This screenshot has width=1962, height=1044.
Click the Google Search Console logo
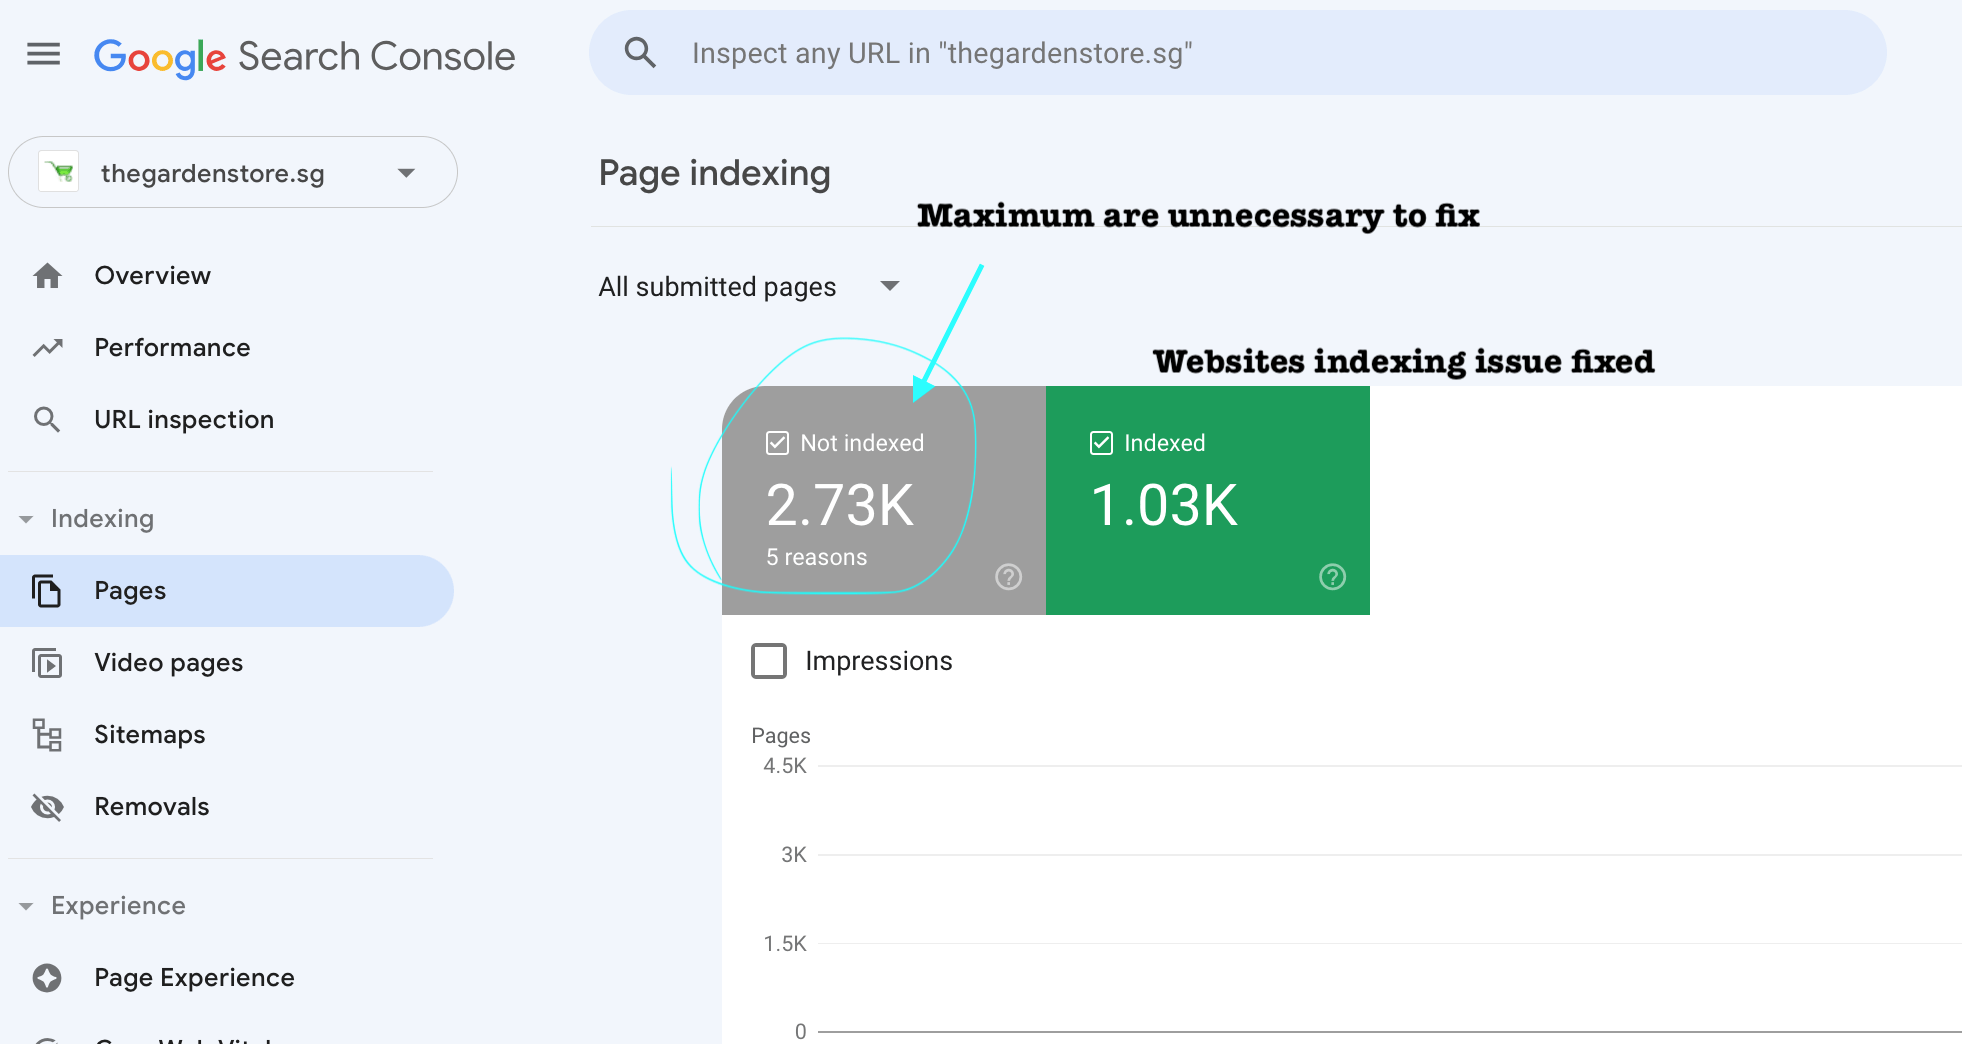(304, 56)
